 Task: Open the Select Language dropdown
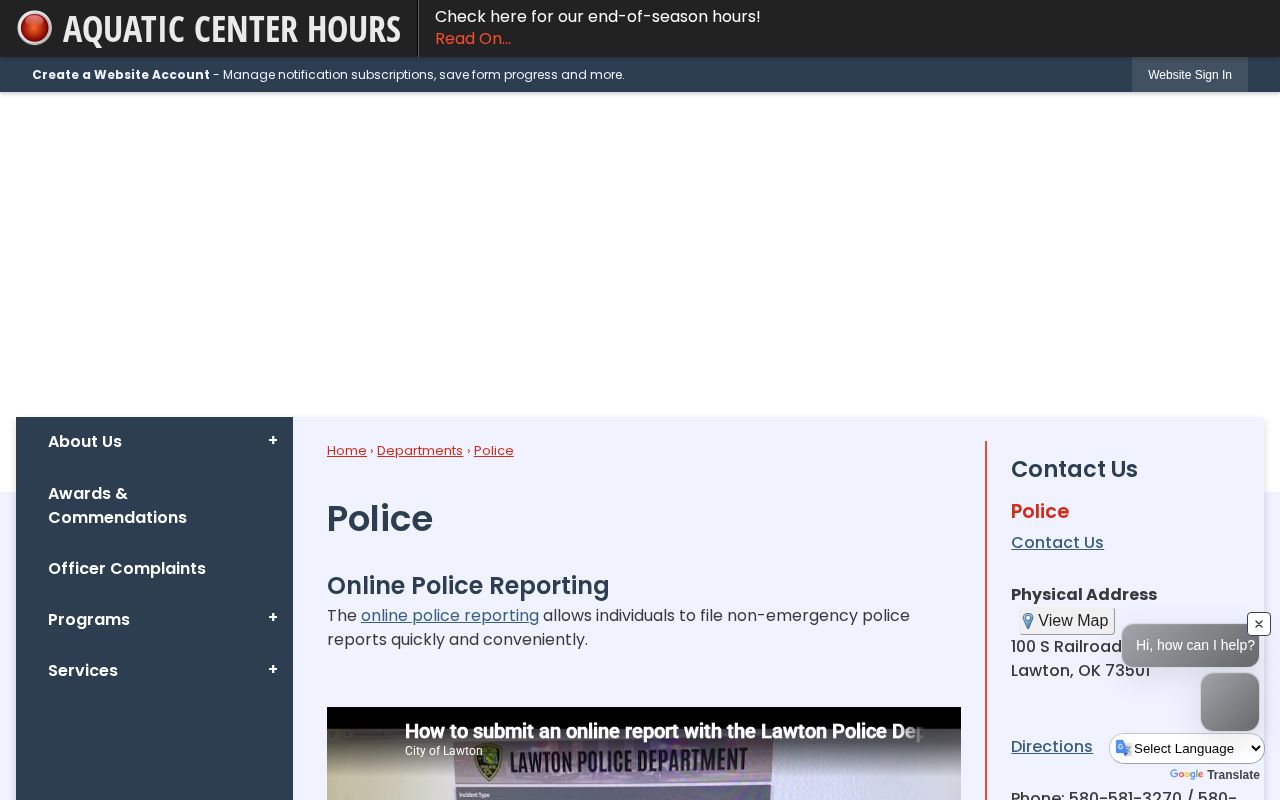click(x=1187, y=748)
